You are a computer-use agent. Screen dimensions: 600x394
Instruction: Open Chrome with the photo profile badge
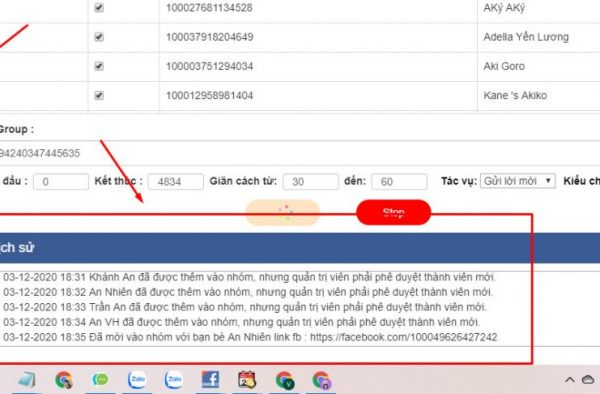click(x=64, y=380)
